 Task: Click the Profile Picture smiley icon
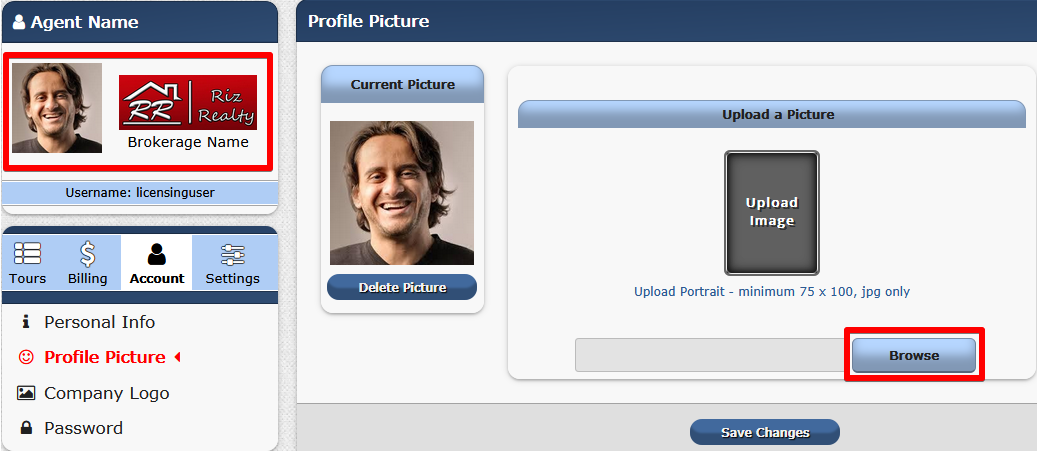tap(26, 357)
